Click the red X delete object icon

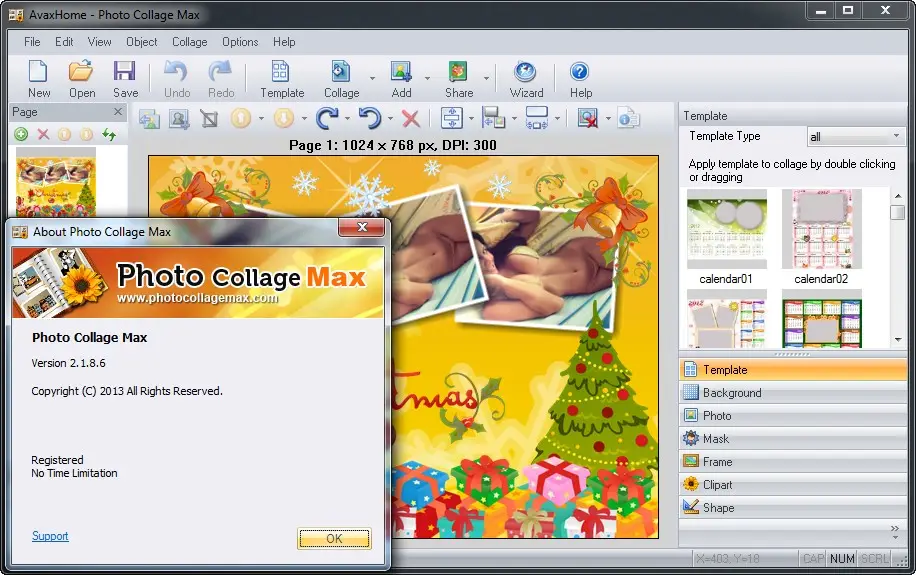pyautogui.click(x=411, y=119)
